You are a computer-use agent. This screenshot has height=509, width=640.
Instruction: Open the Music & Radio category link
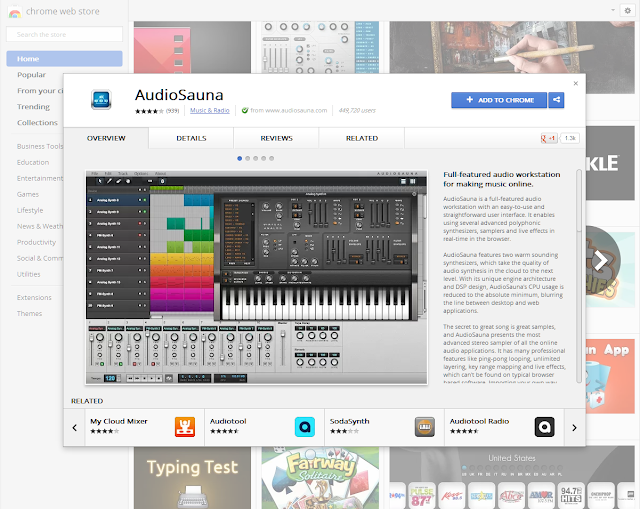tap(210, 111)
